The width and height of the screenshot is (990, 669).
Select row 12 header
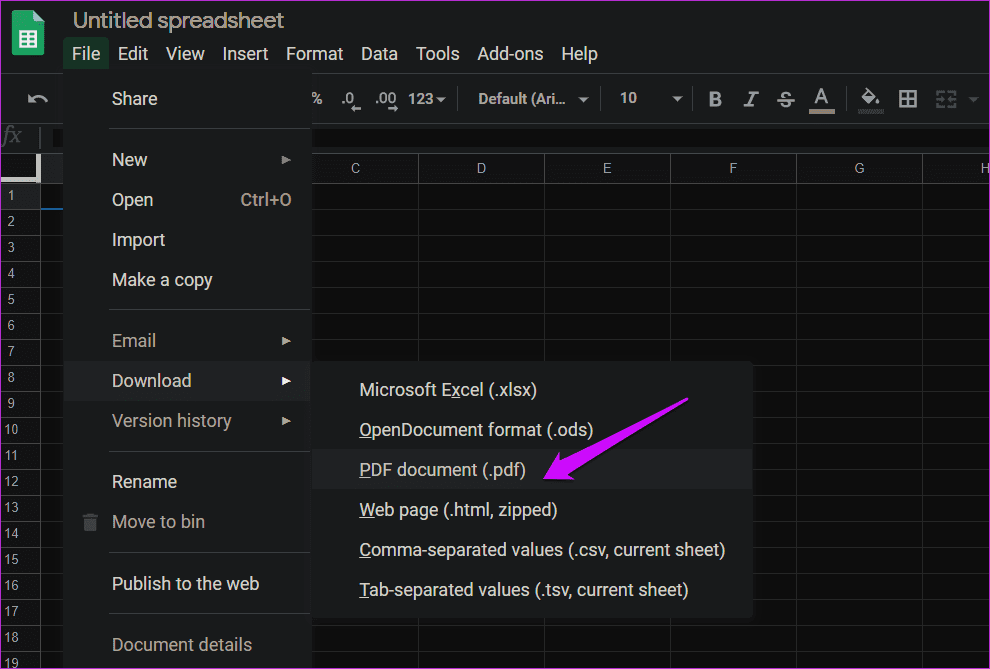tap(20, 482)
